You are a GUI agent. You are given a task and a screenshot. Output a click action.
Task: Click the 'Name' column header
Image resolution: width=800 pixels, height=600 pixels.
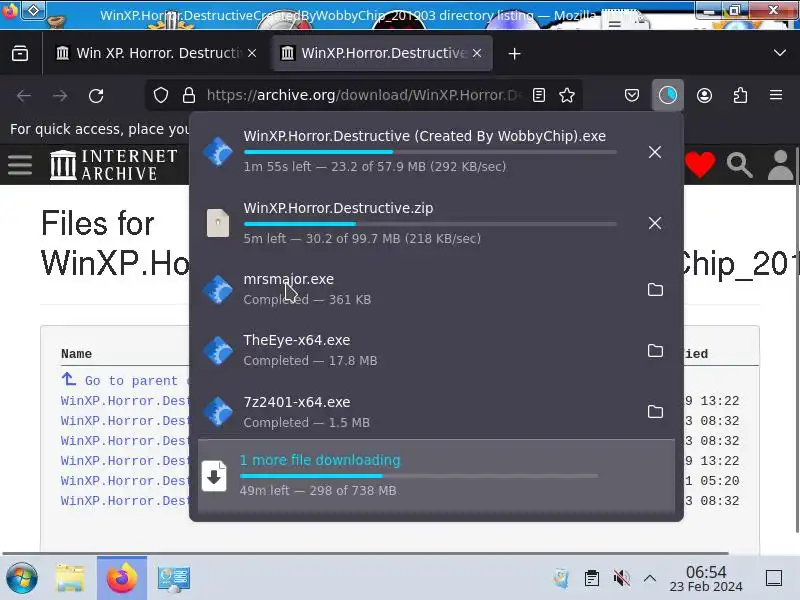[x=77, y=354]
